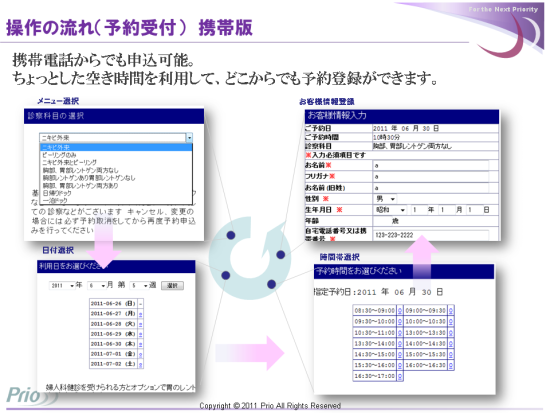Viewport: 550px width, 413px height.
Task: Click the link for 10:00~10:30 slot
Action: pyautogui.click(x=451, y=321)
